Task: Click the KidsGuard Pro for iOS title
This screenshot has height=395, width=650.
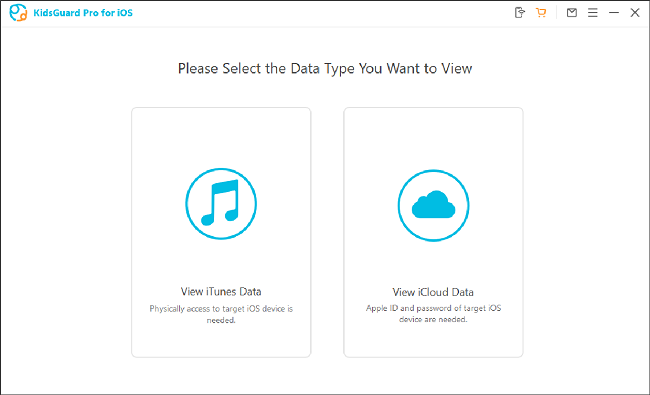Action: (83, 13)
